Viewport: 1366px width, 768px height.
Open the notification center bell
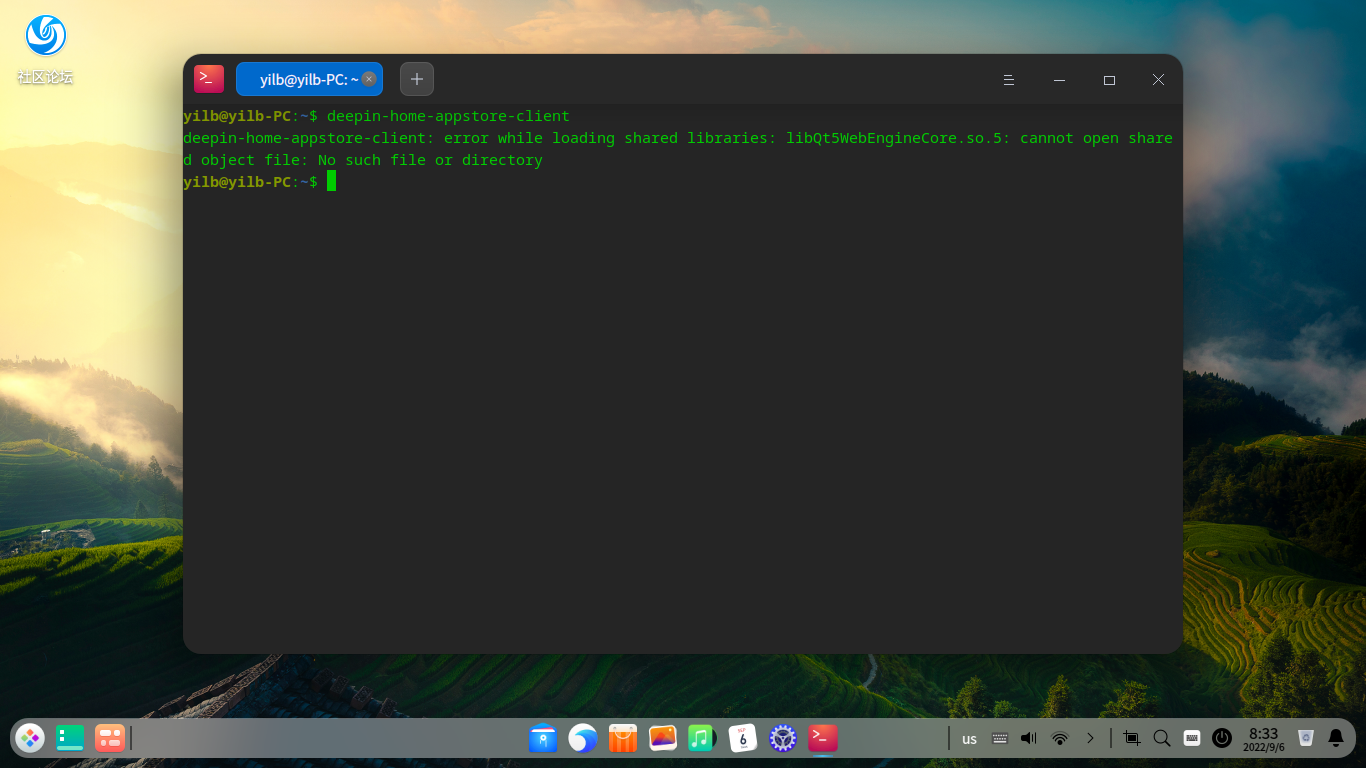point(1336,738)
